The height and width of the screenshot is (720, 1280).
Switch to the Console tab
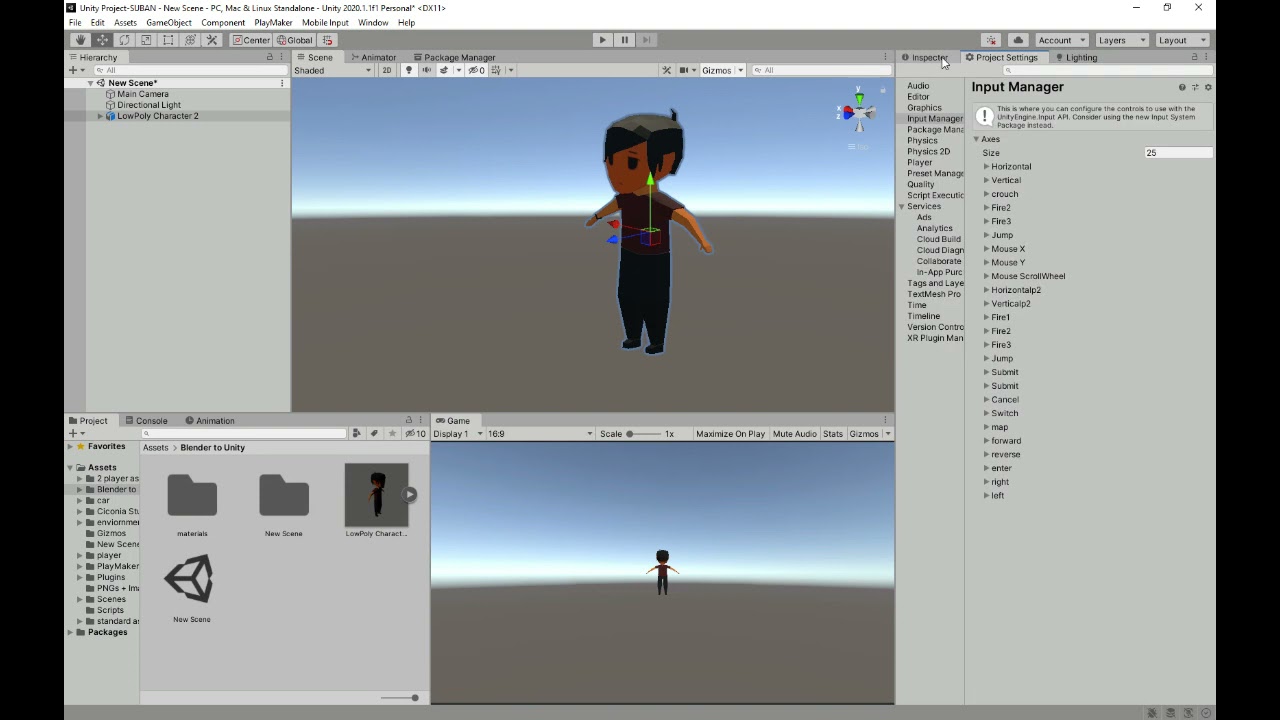(x=146, y=421)
